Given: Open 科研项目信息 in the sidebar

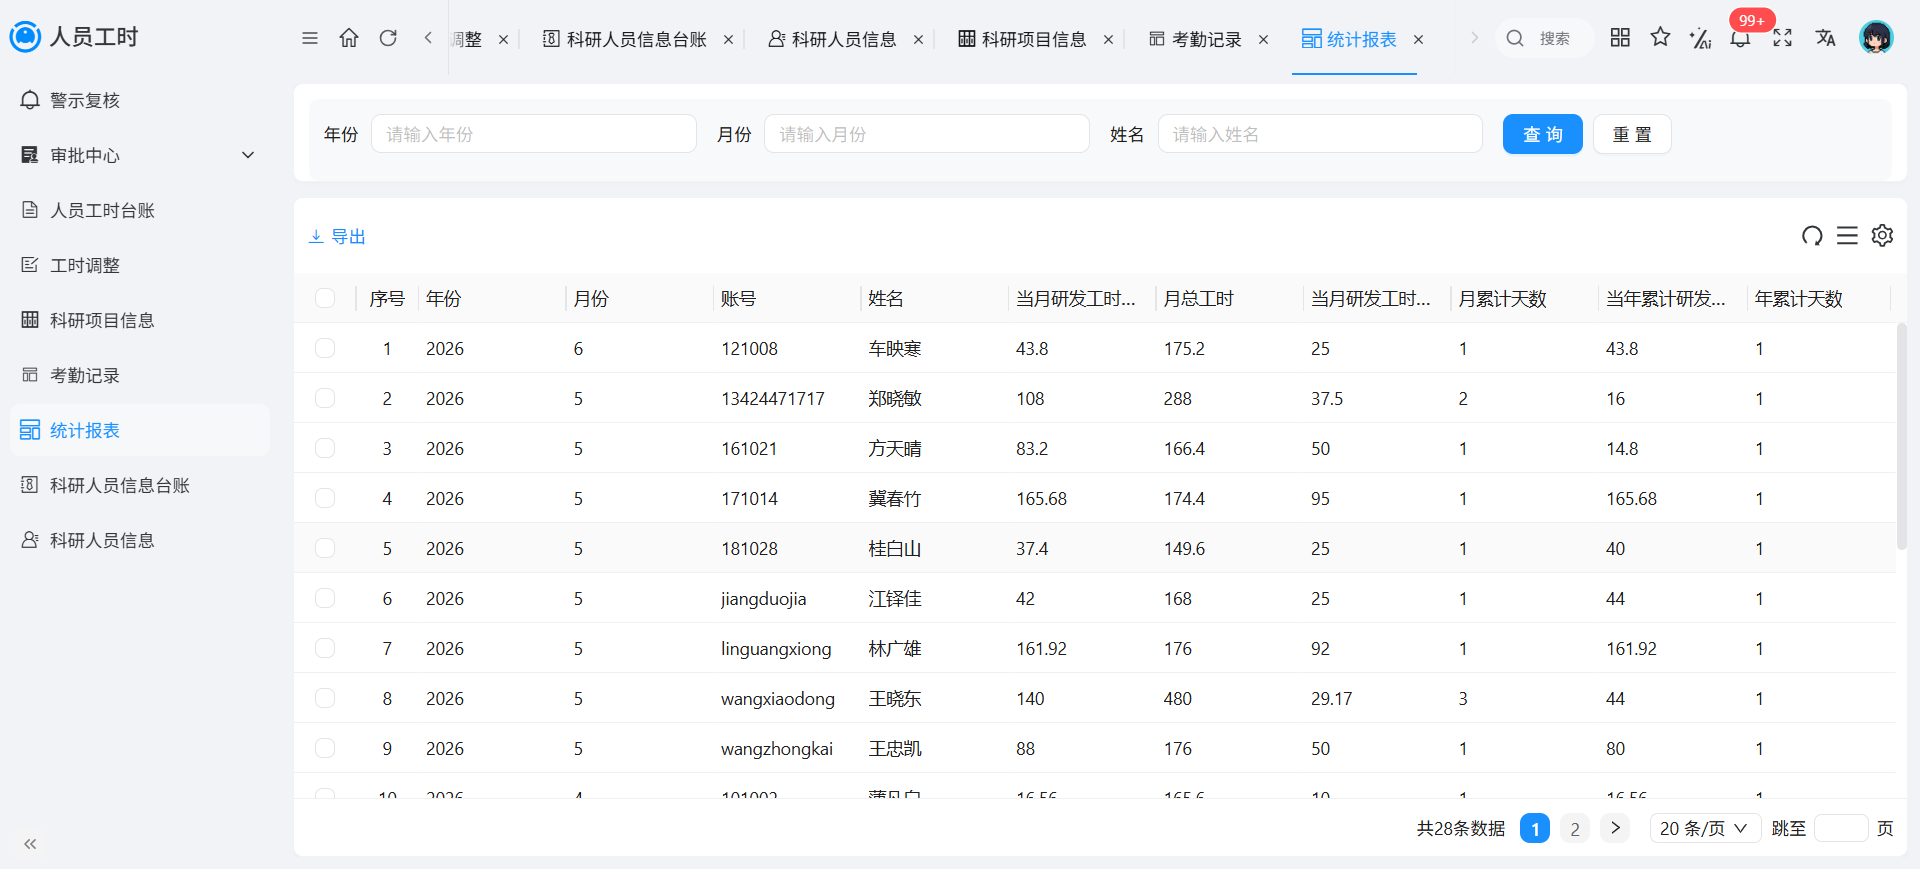Looking at the screenshot, I should pos(140,320).
